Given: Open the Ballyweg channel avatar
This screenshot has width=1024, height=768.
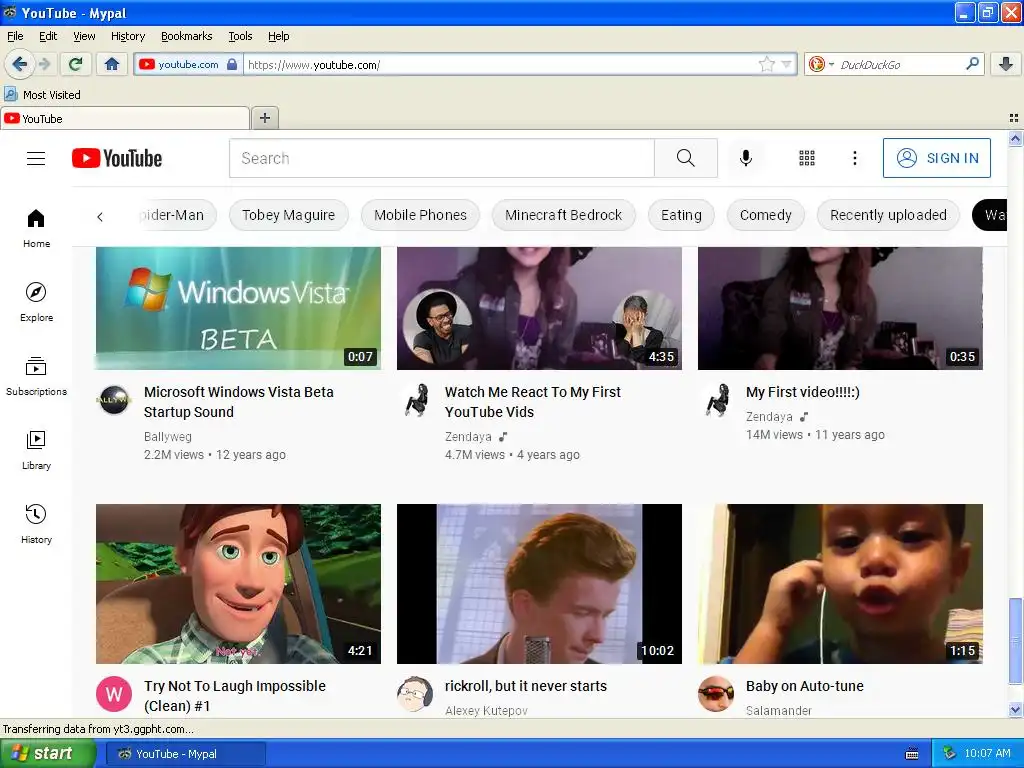Looking at the screenshot, I should tap(114, 400).
